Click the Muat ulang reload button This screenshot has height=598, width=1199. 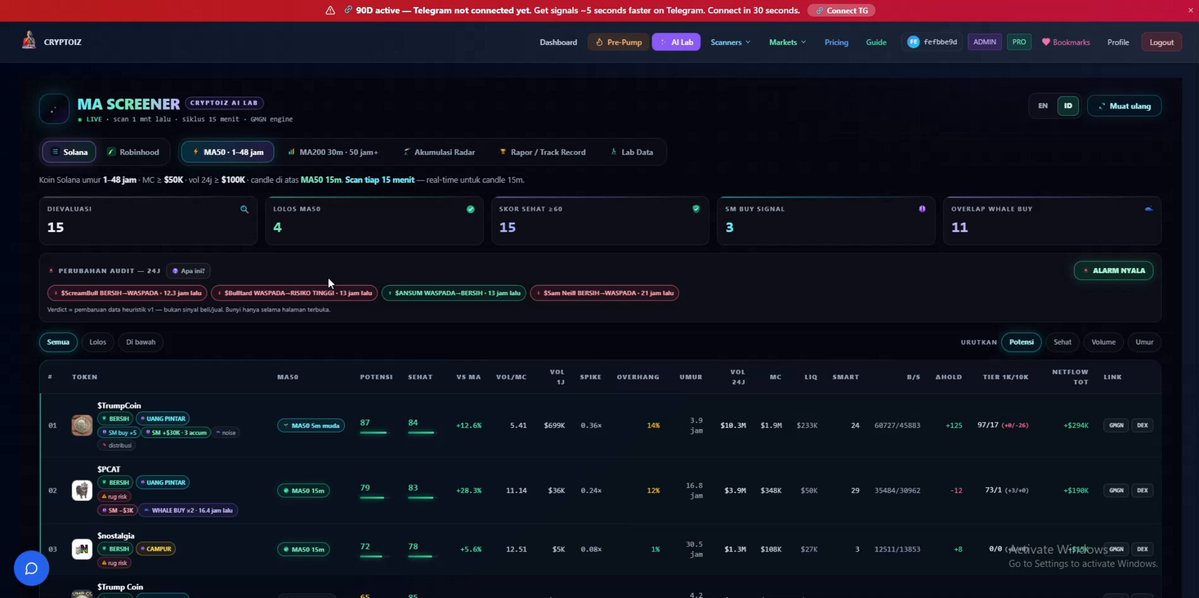pos(1124,106)
